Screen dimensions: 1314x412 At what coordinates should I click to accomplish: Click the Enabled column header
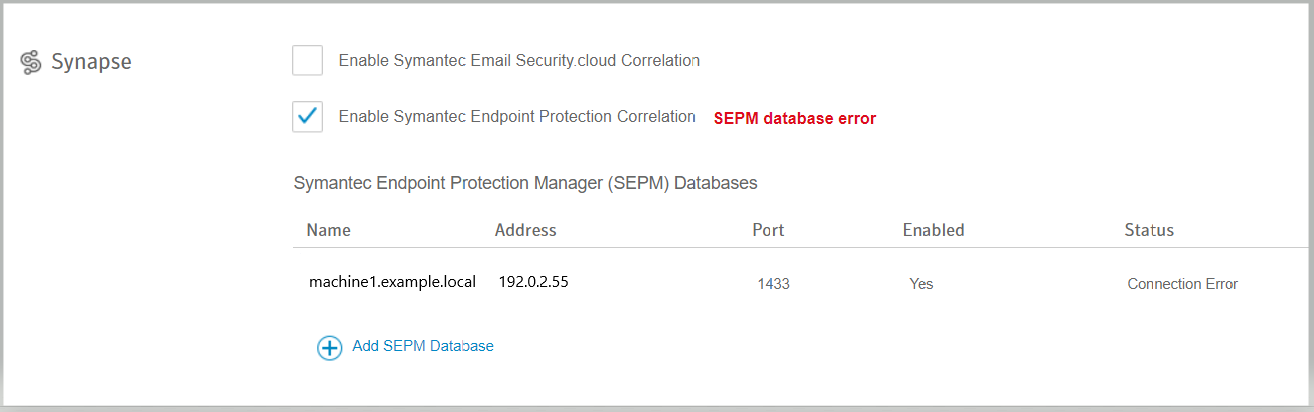(933, 230)
